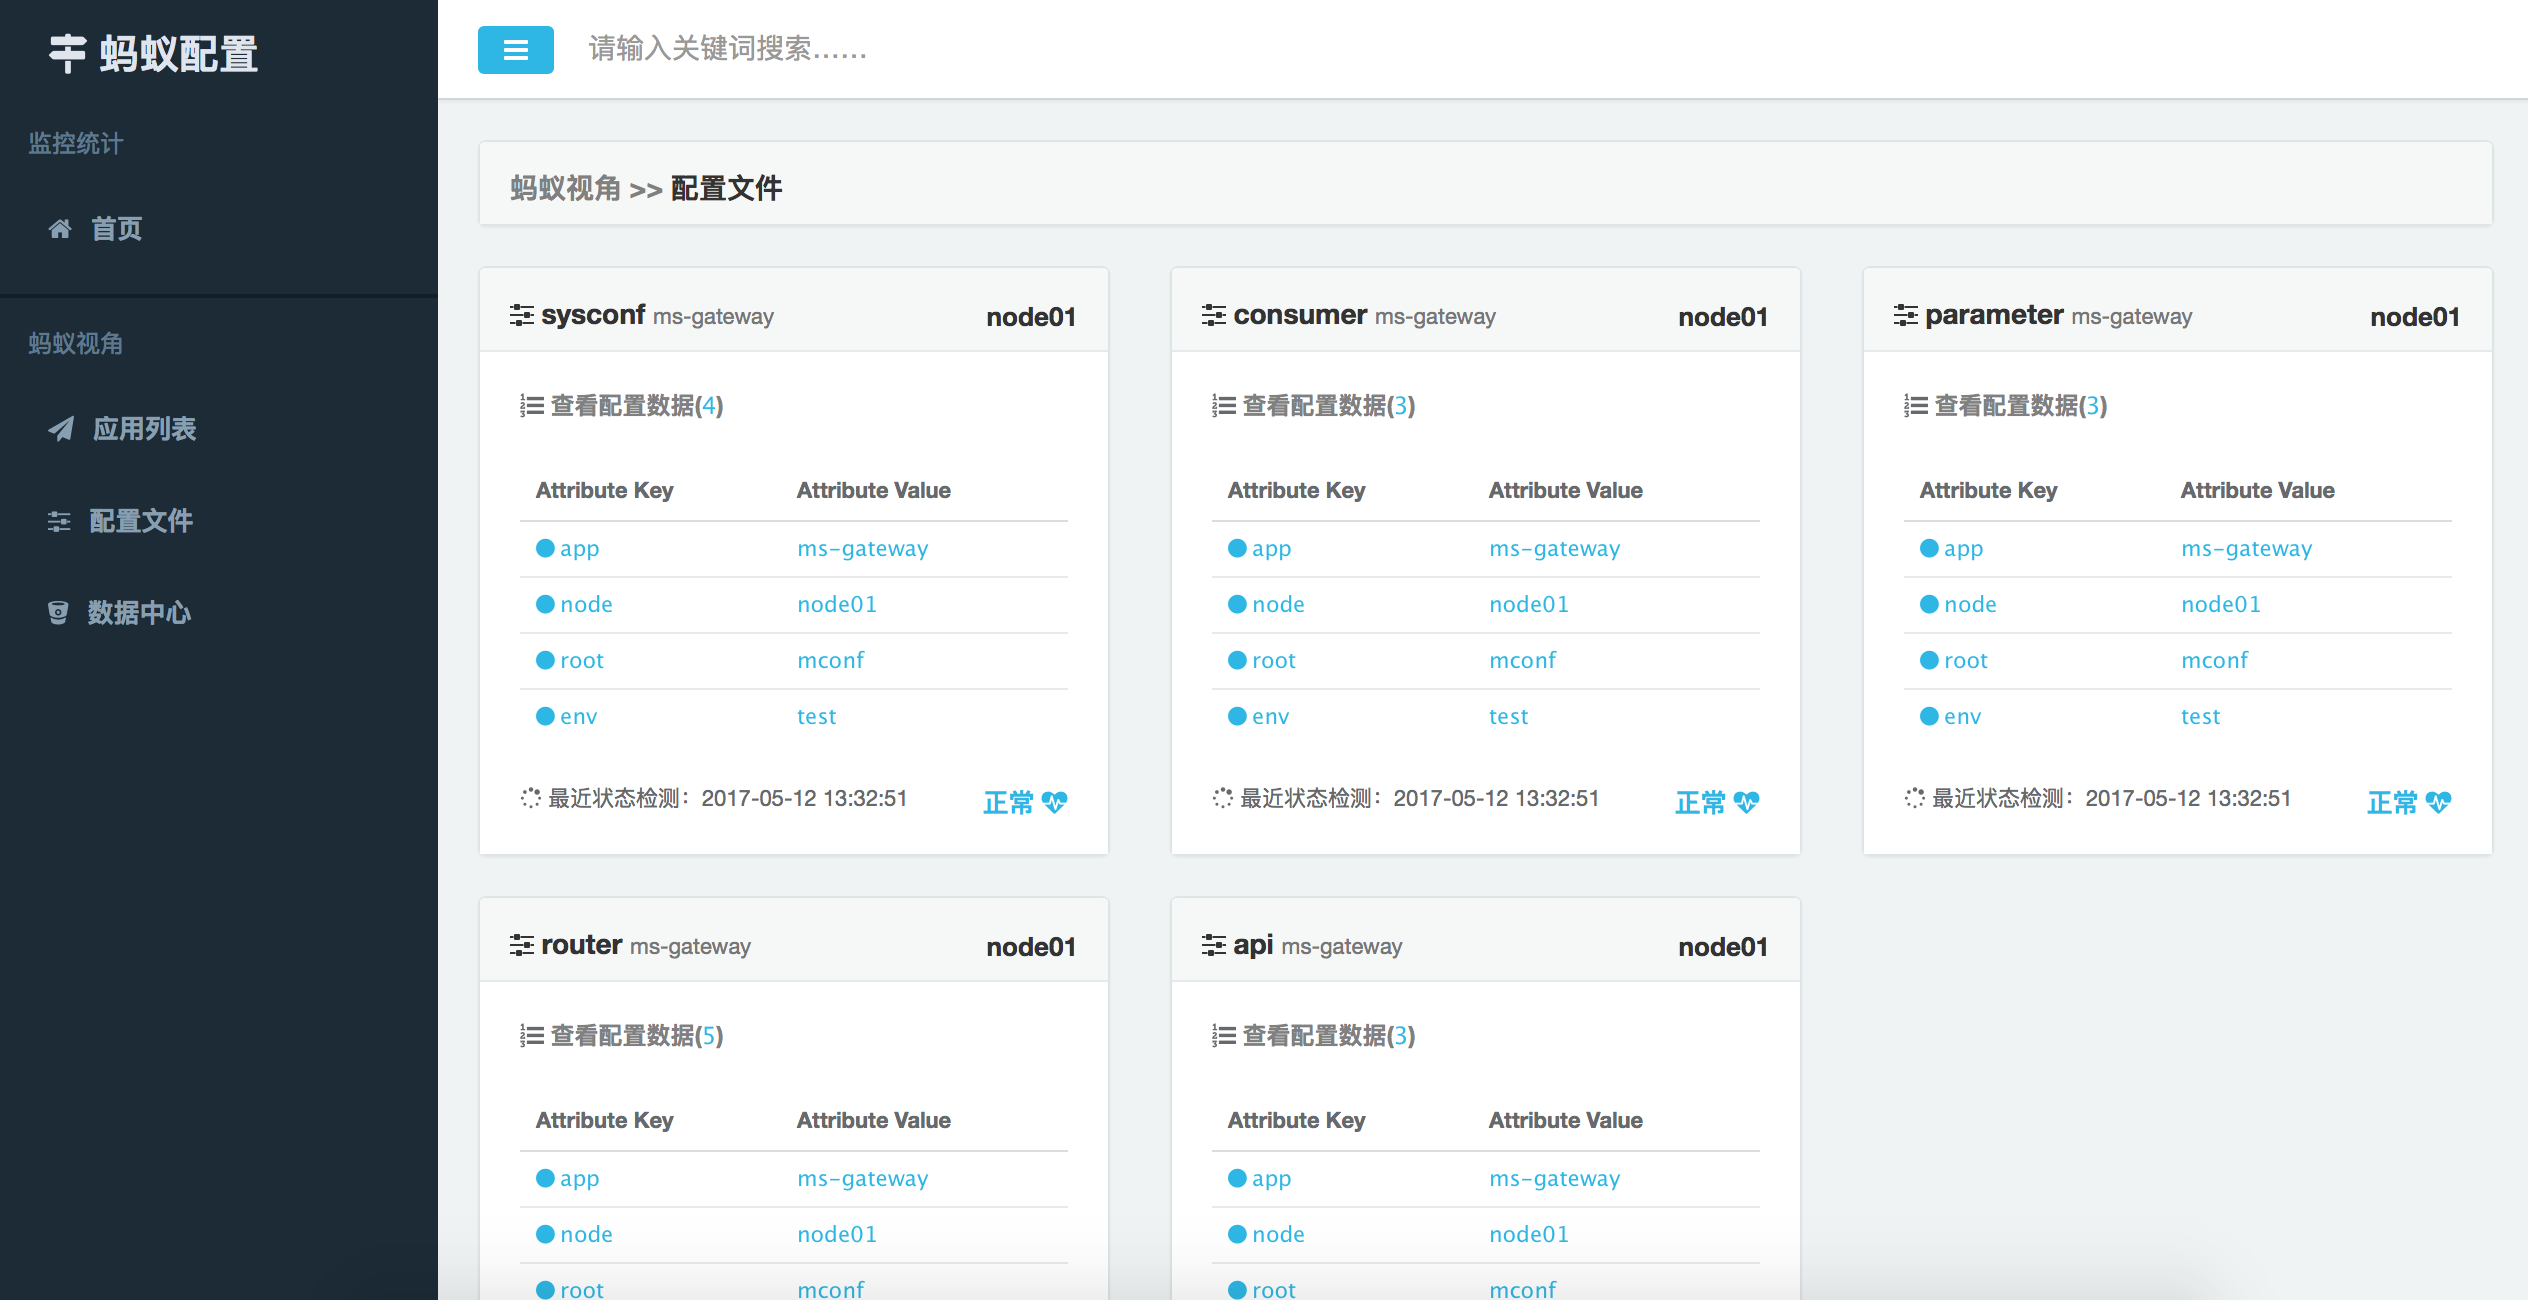This screenshot has width=2528, height=1300.
Task: Click blue dot beside env in sysconf
Action: 545,716
